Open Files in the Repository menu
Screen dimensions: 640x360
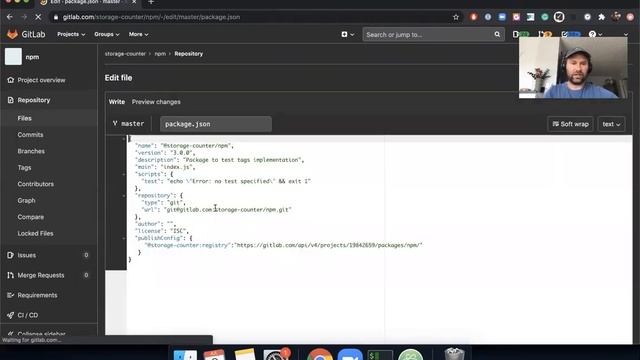pyautogui.click(x=24, y=118)
